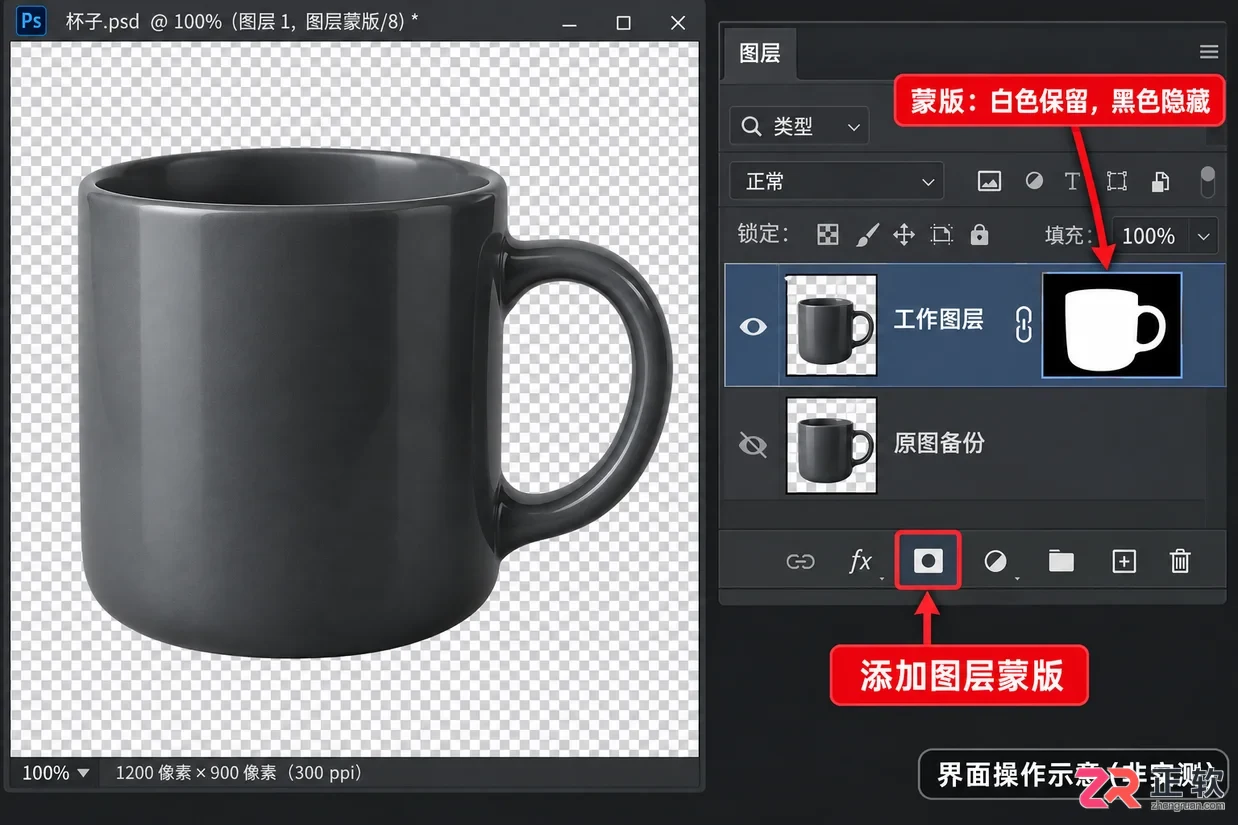Select the white mug layer mask thumbnail
Screen dimensions: 1238x825
pyautogui.click(x=1112, y=326)
